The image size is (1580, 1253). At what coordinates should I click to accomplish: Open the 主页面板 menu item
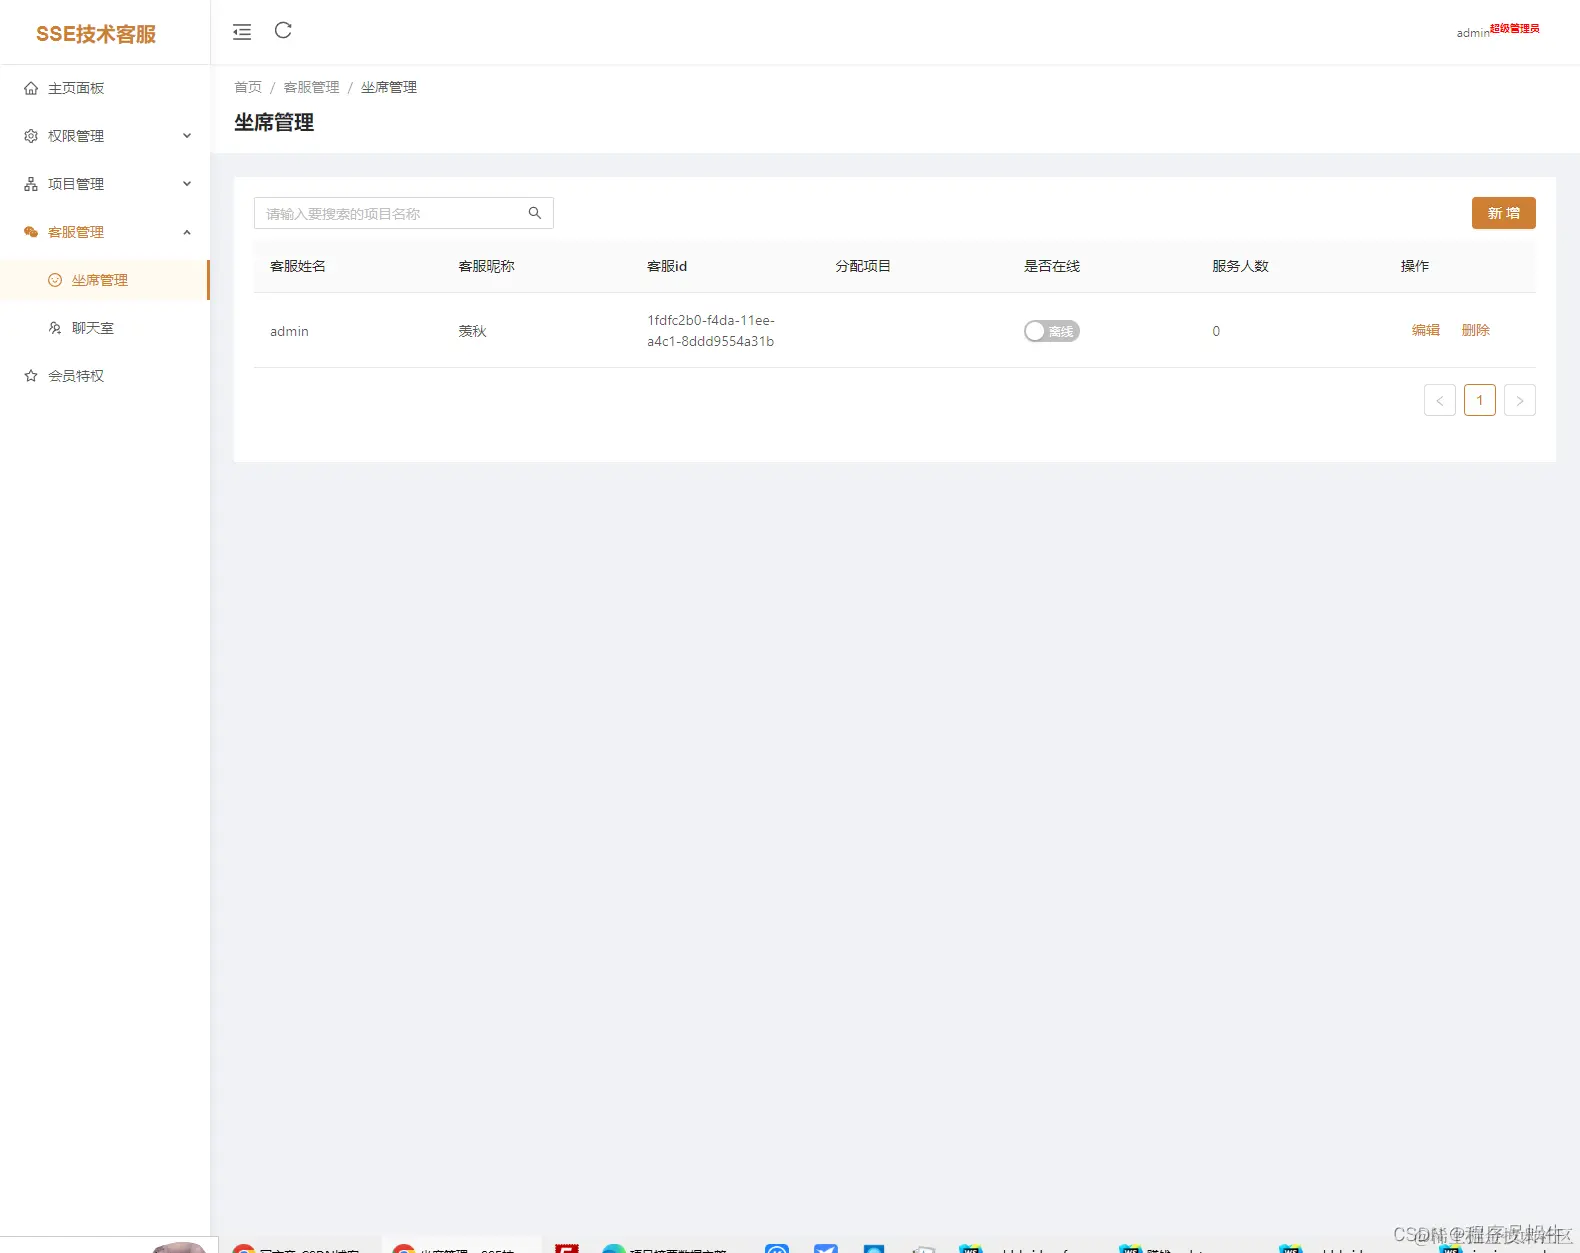pyautogui.click(x=105, y=88)
